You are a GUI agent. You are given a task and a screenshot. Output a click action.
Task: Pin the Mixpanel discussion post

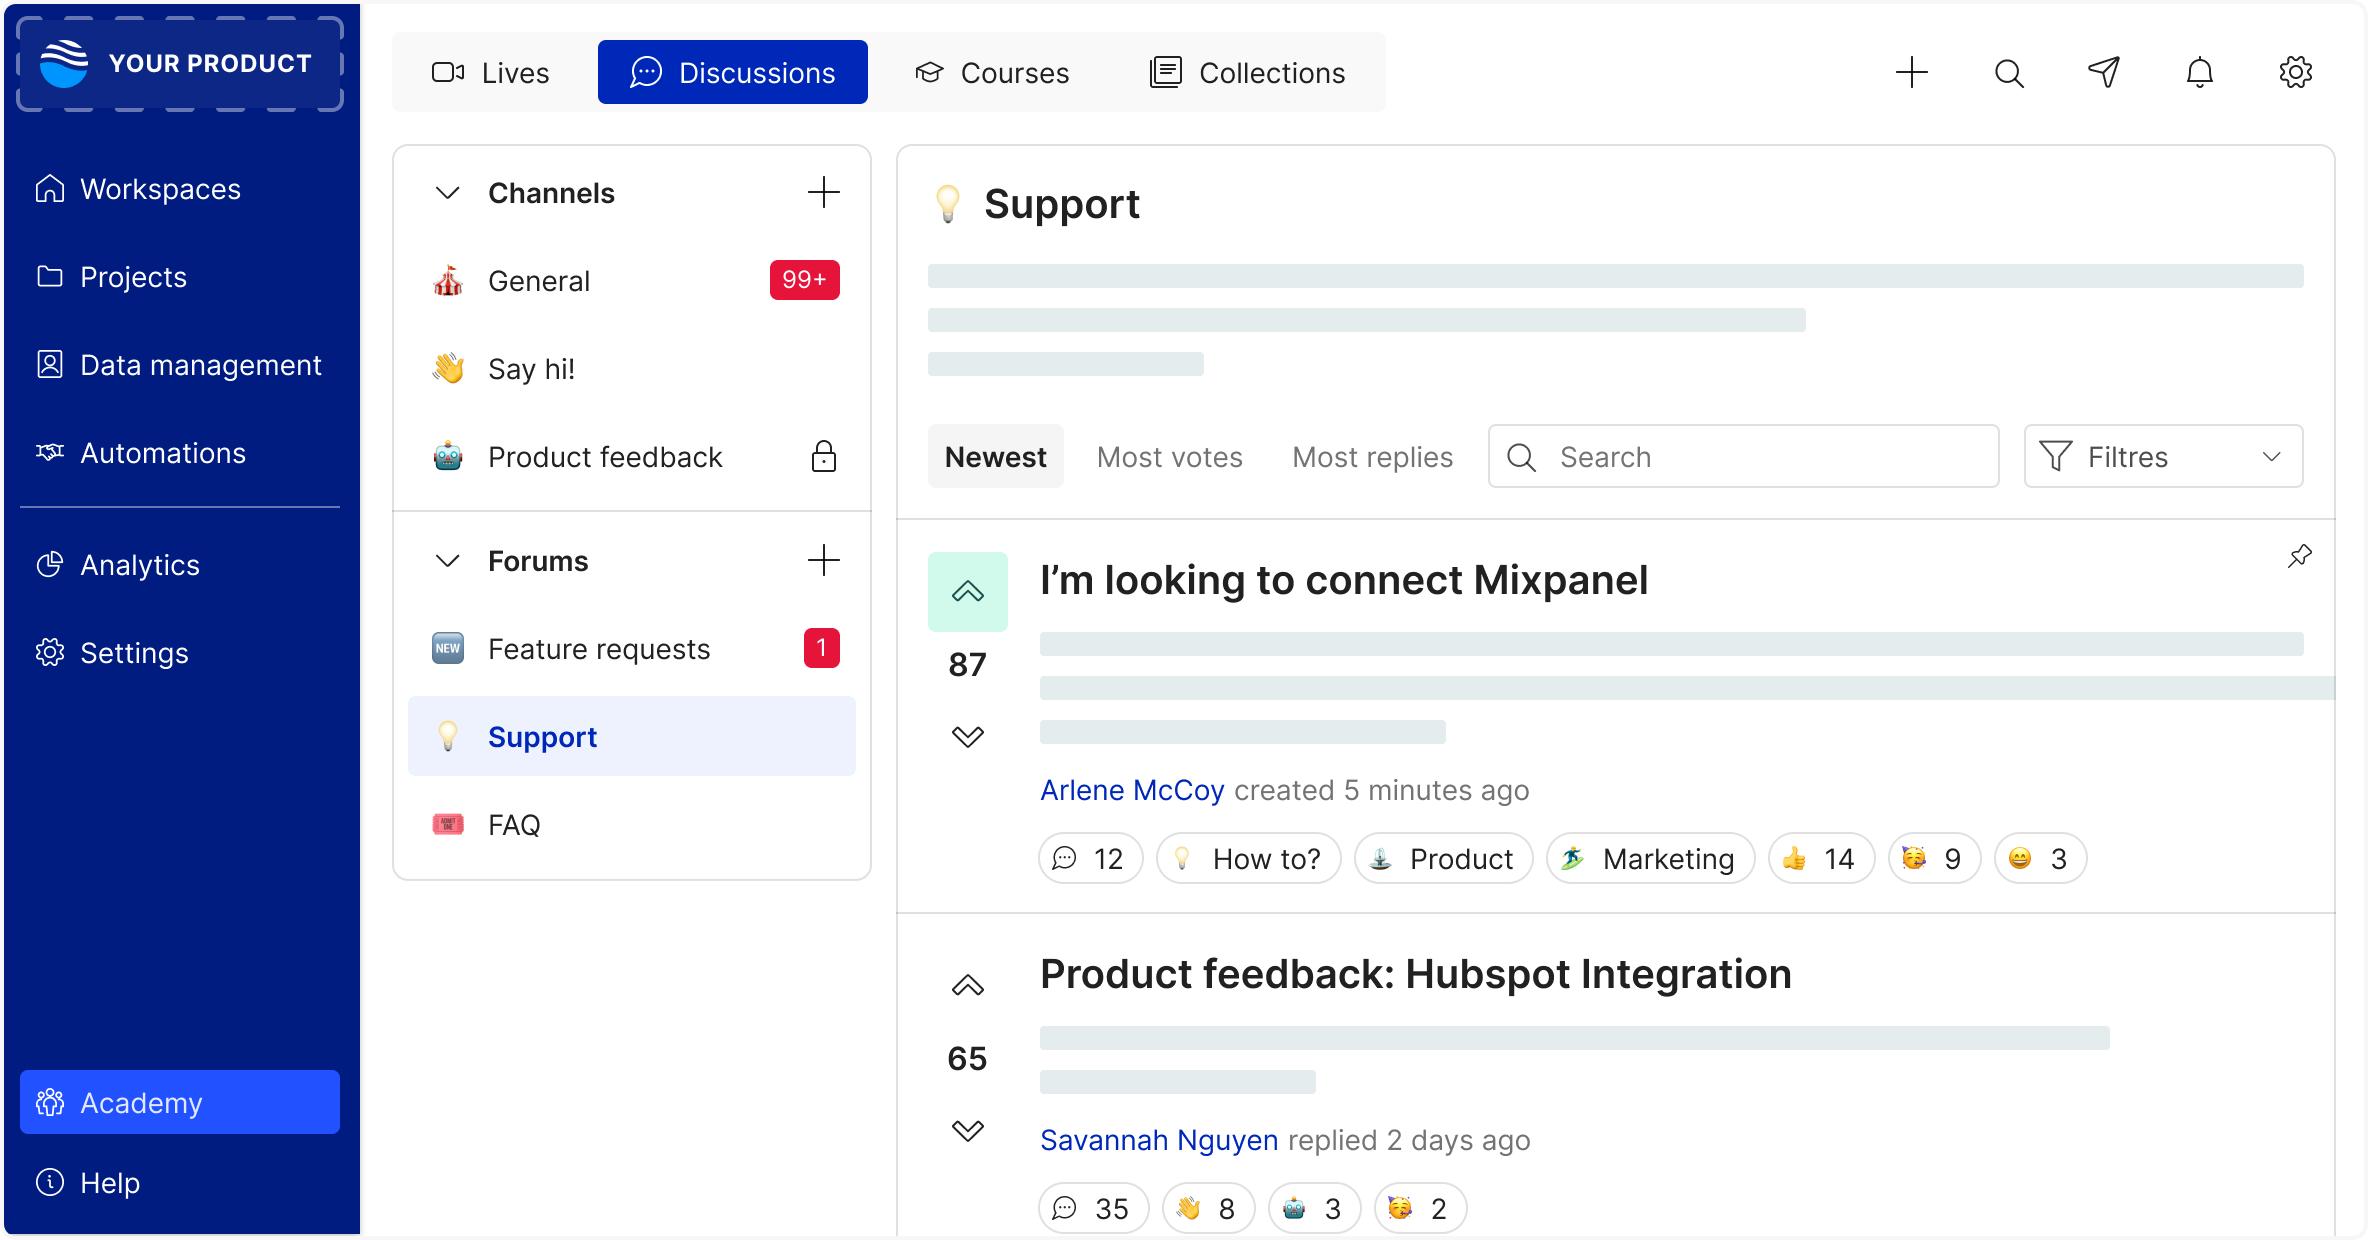point(2299,557)
